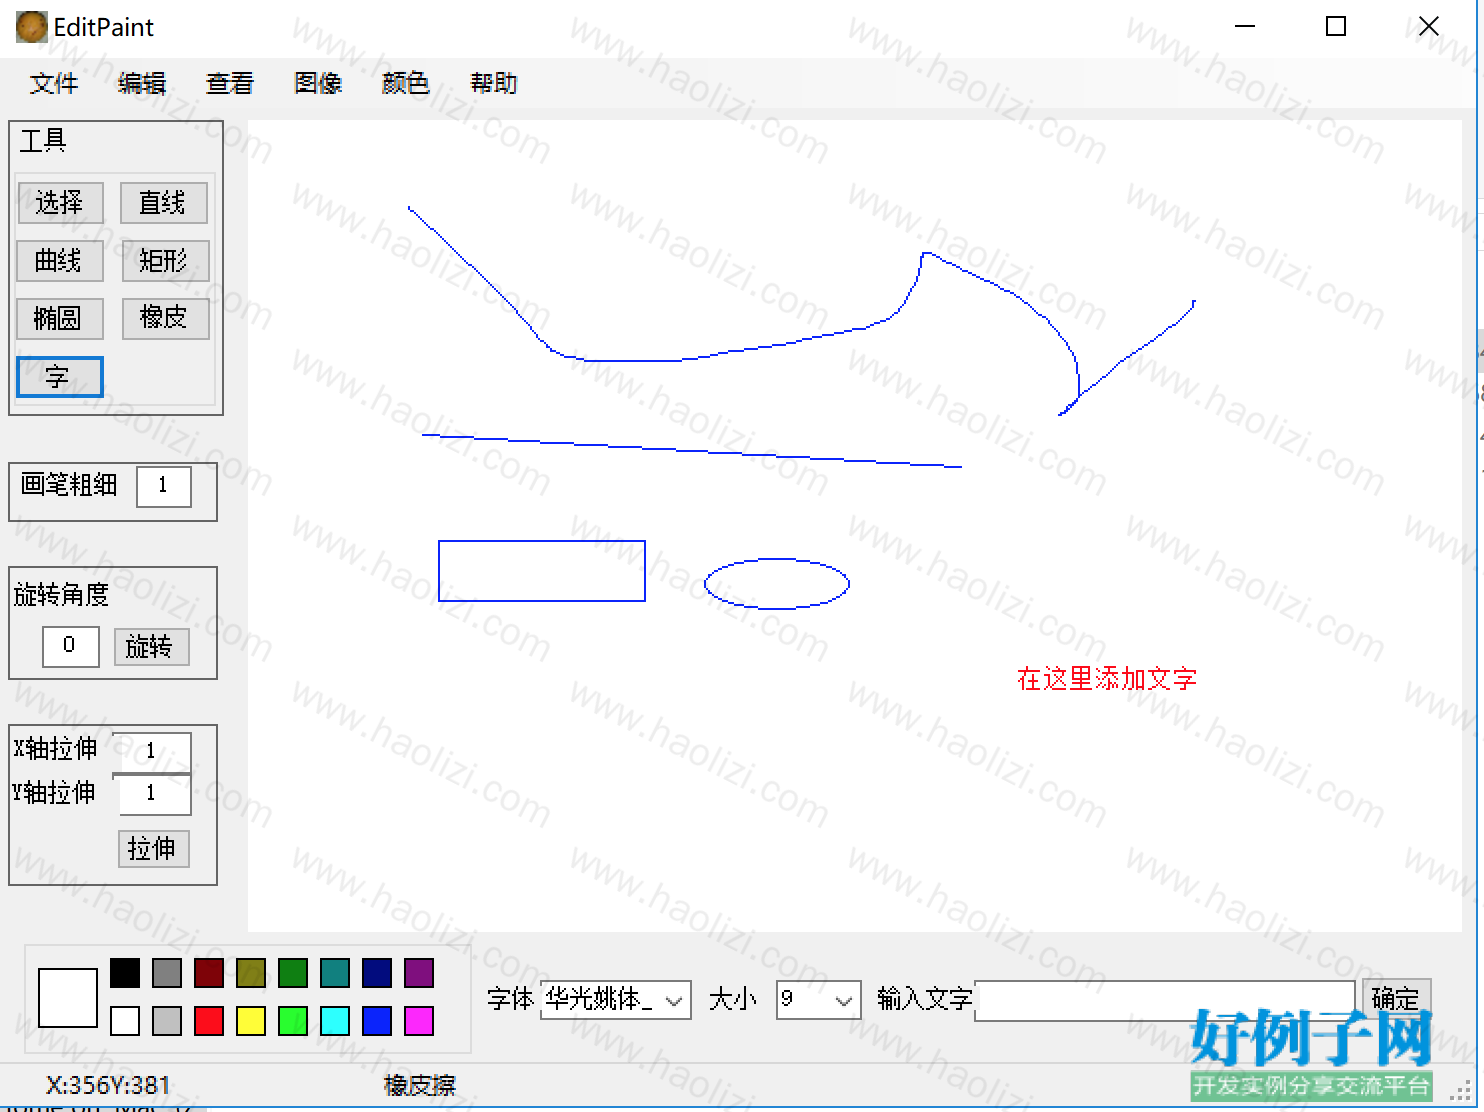
Task: Pick the bright blue color swatch
Action: pos(377,1021)
